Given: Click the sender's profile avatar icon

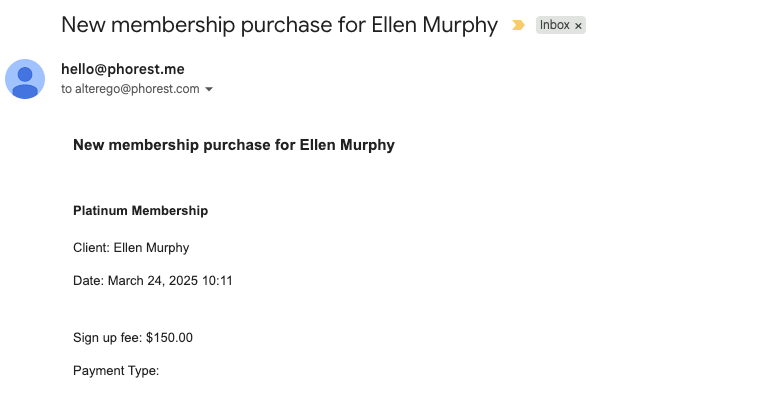Looking at the screenshot, I should 25,79.
